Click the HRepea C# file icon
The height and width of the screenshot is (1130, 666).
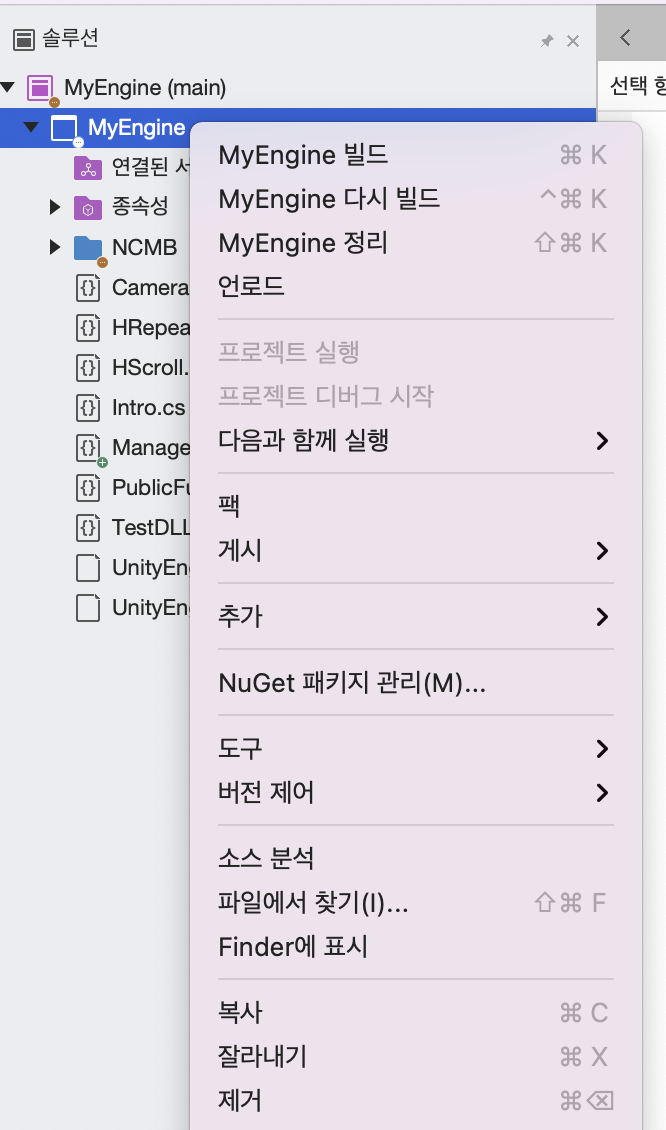point(88,328)
